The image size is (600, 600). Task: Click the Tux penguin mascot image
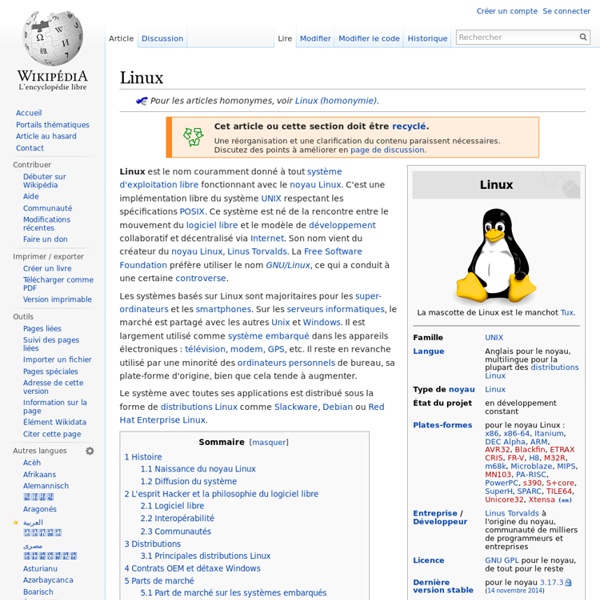(x=496, y=254)
